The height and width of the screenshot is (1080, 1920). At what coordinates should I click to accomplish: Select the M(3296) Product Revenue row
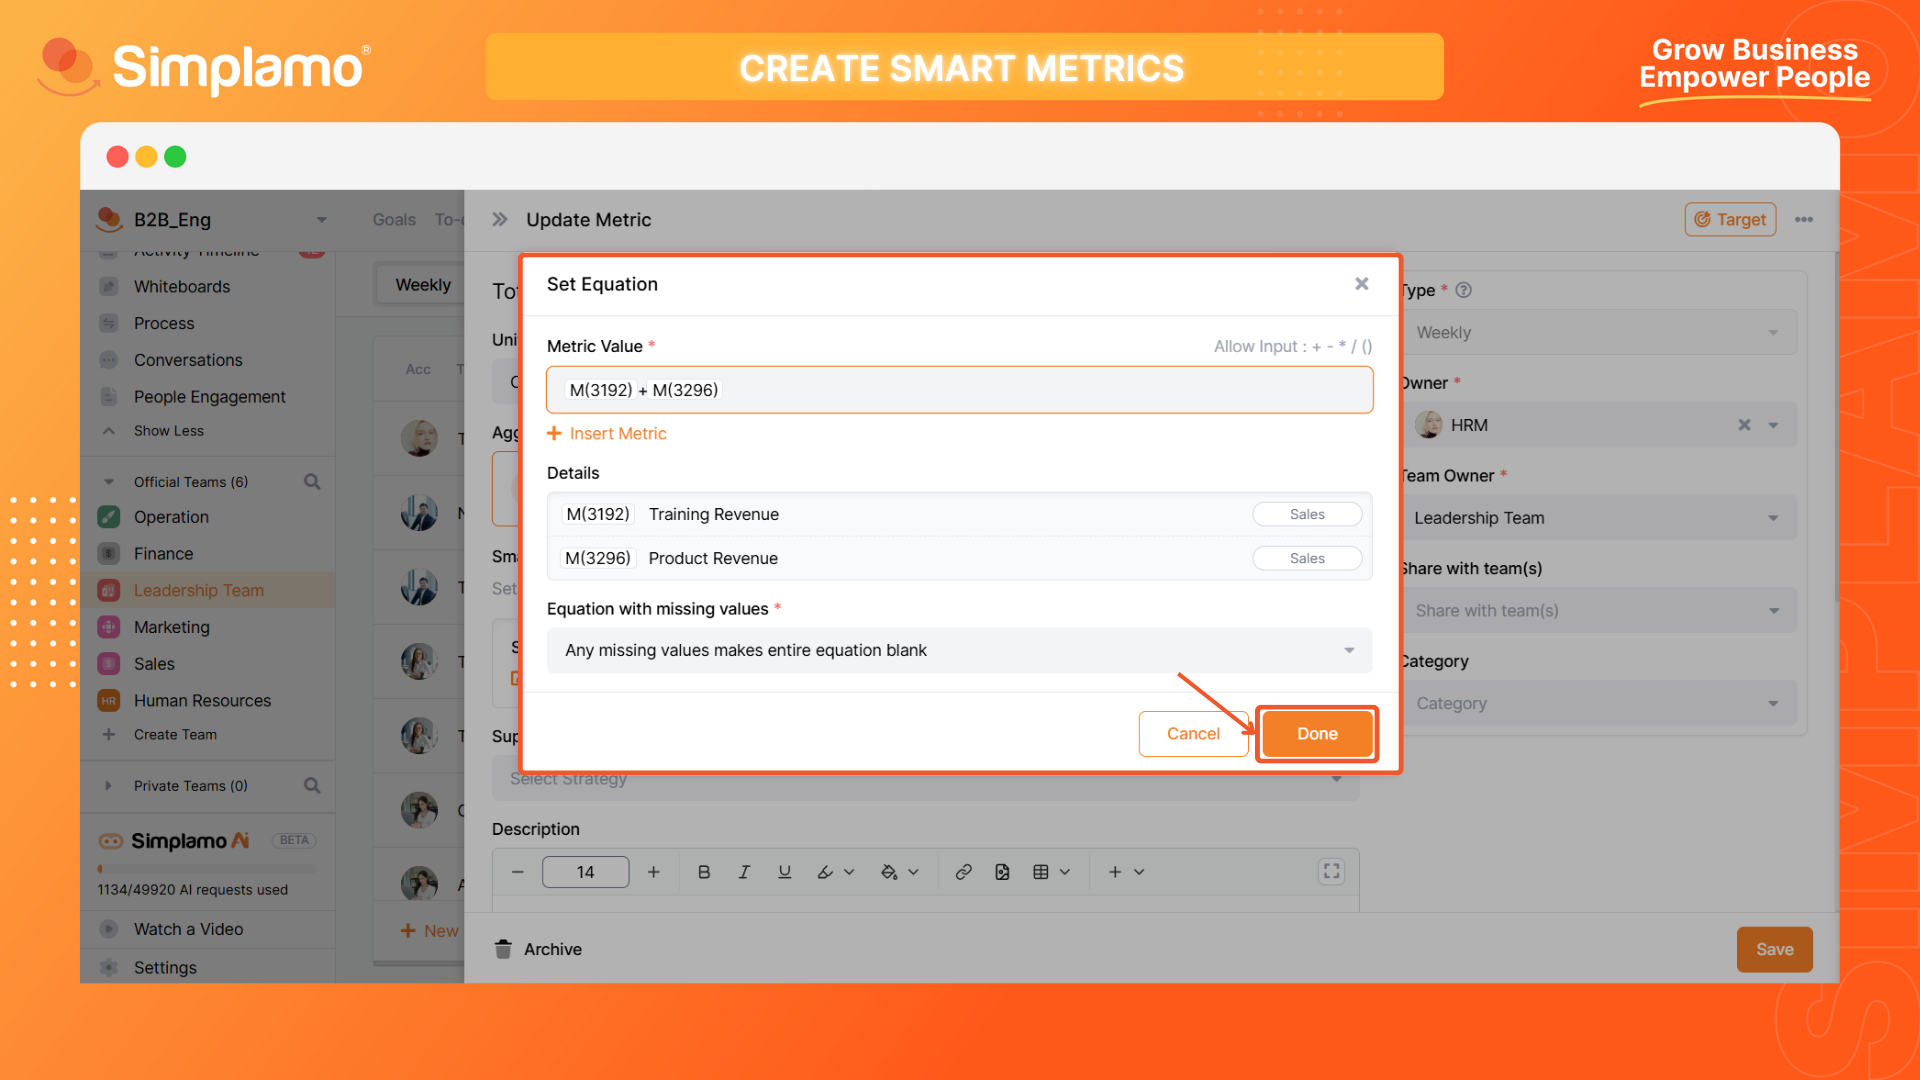click(x=959, y=558)
